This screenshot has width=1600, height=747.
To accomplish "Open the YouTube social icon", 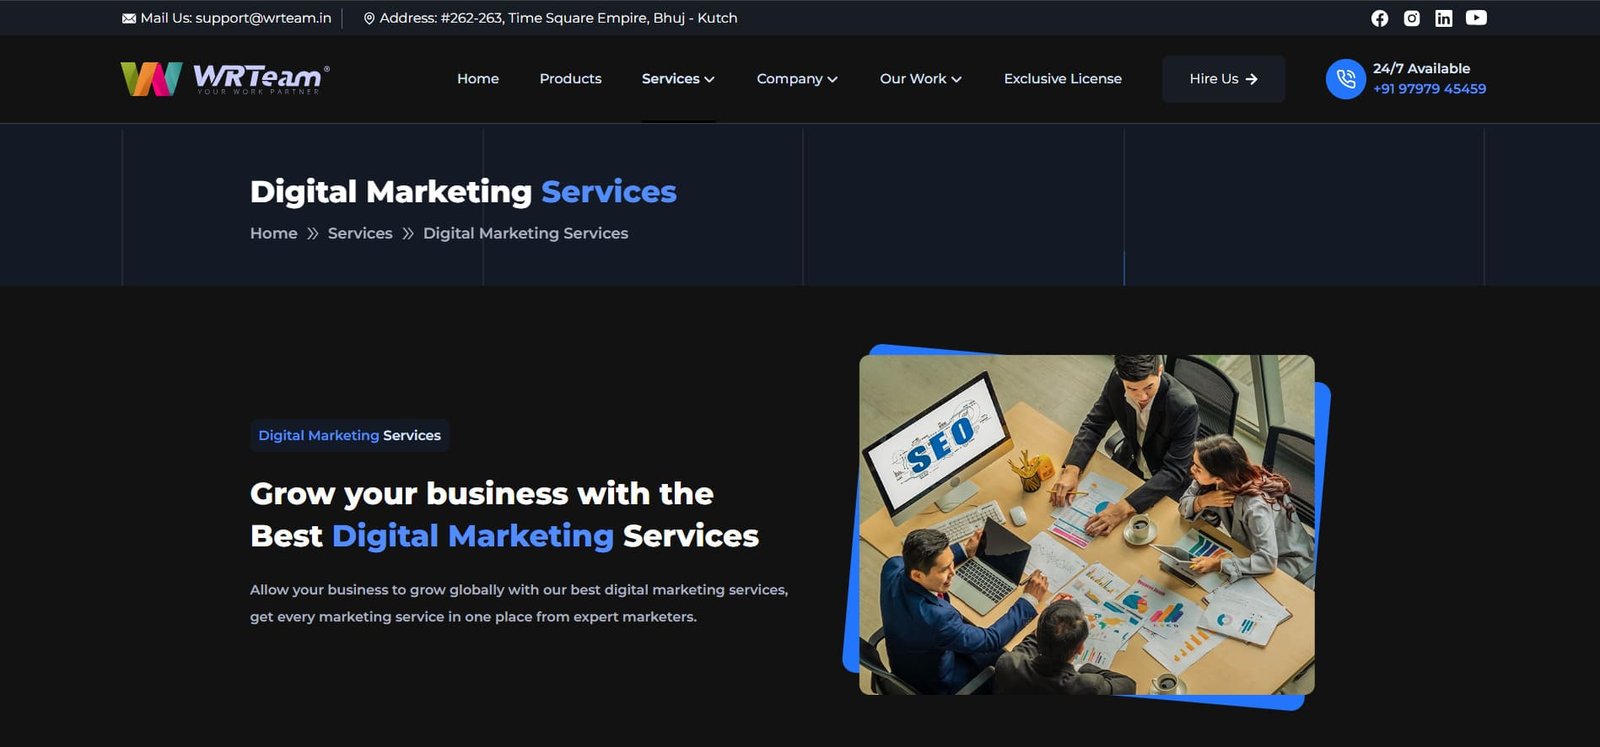I will [1476, 18].
